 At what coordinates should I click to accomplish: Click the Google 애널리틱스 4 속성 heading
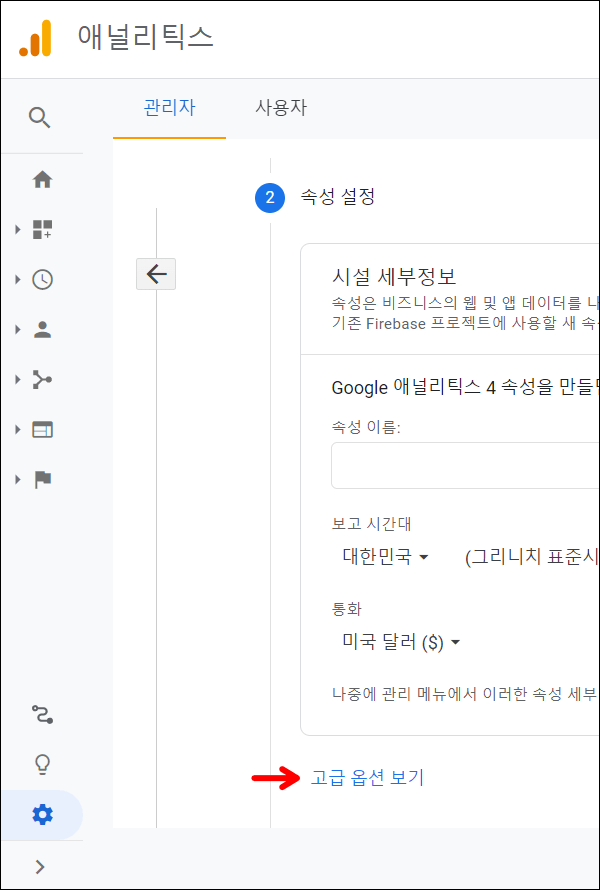(465, 388)
